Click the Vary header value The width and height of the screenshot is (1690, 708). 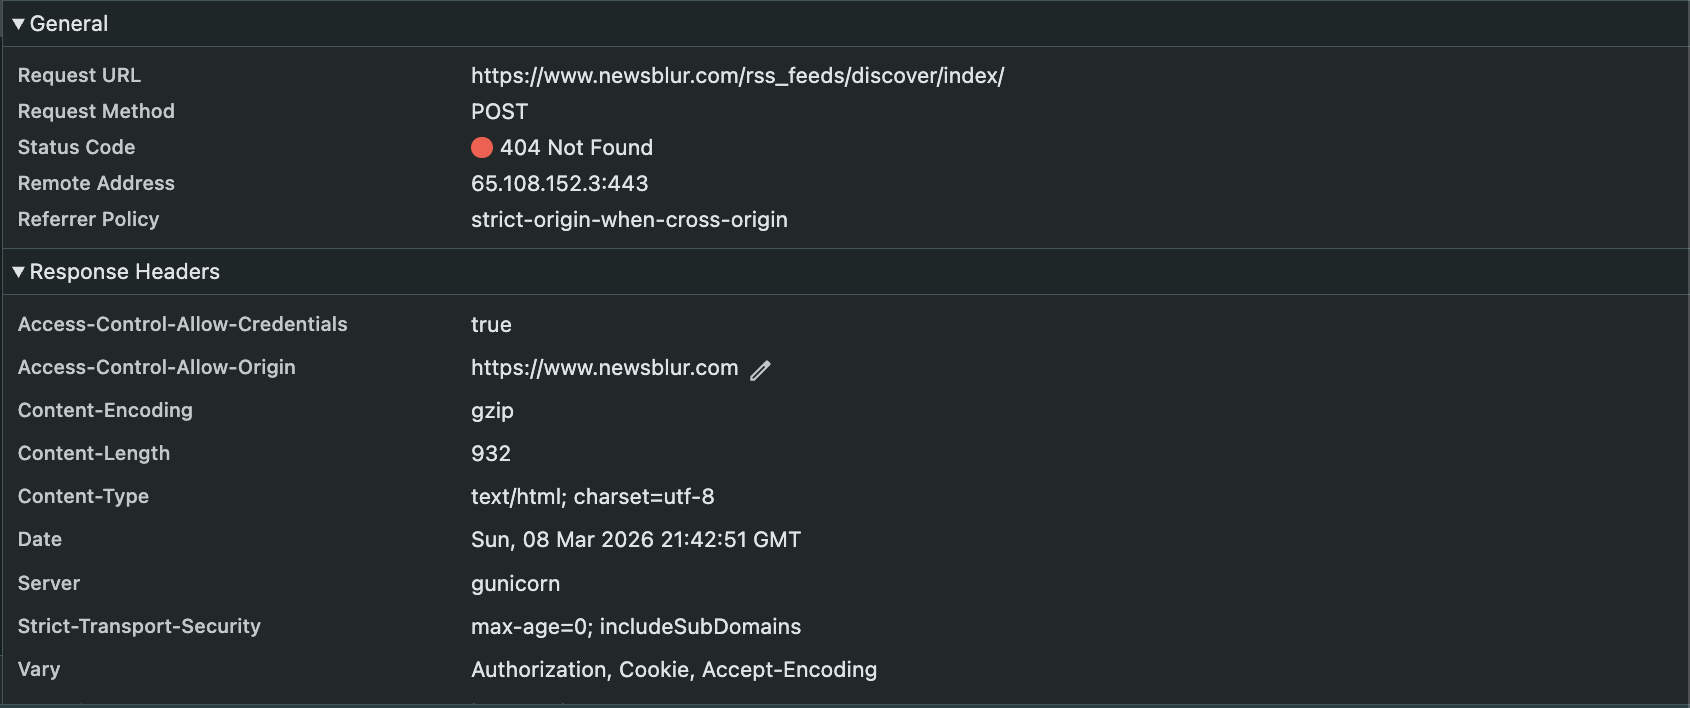click(x=673, y=670)
